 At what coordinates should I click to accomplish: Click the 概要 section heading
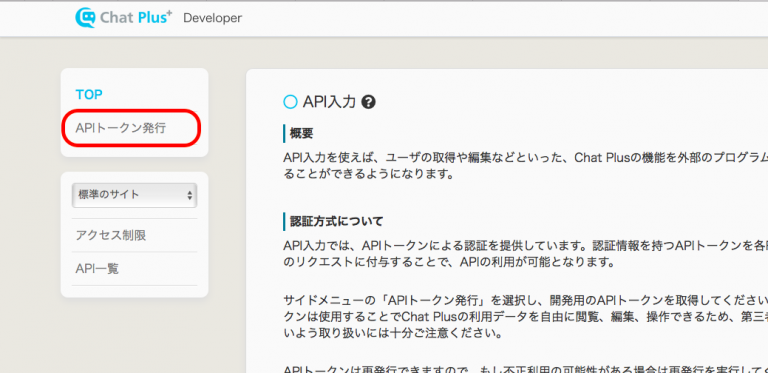point(302,133)
